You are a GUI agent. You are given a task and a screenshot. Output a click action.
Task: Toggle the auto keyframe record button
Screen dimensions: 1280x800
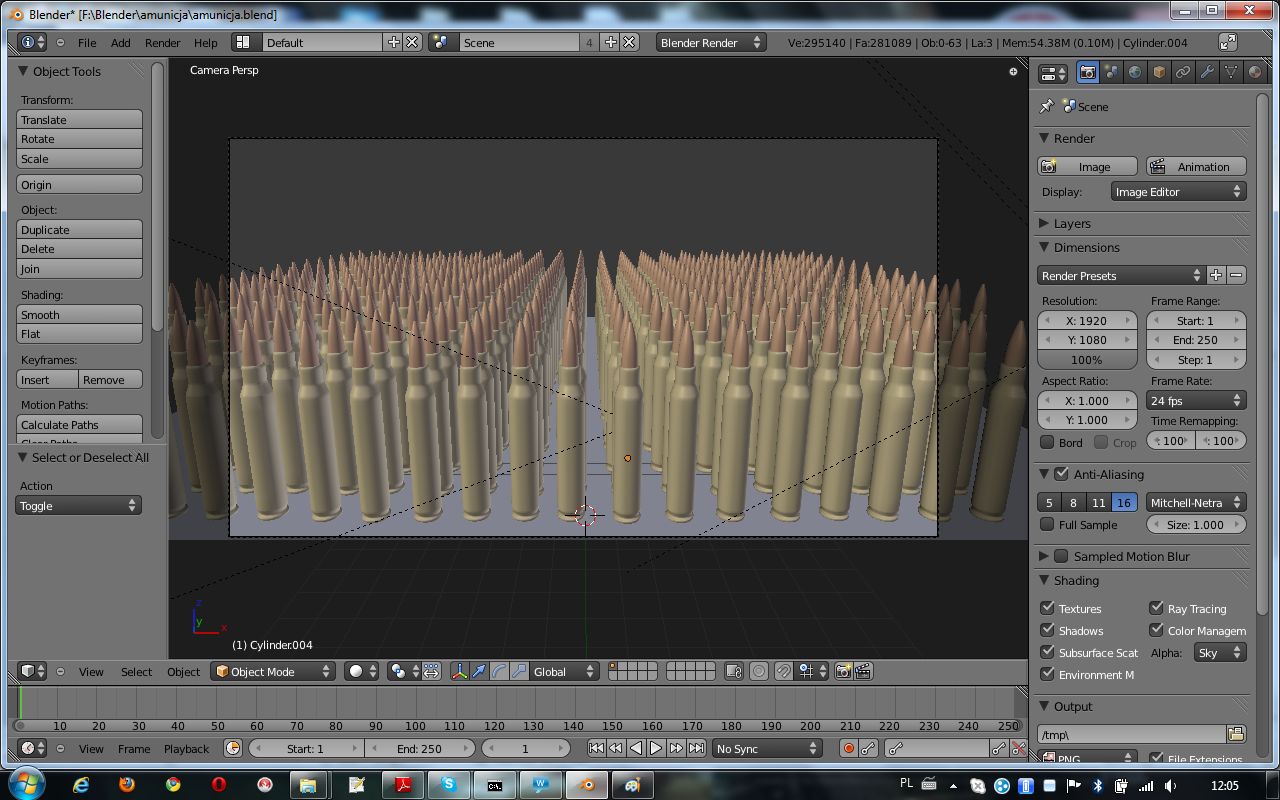(849, 748)
